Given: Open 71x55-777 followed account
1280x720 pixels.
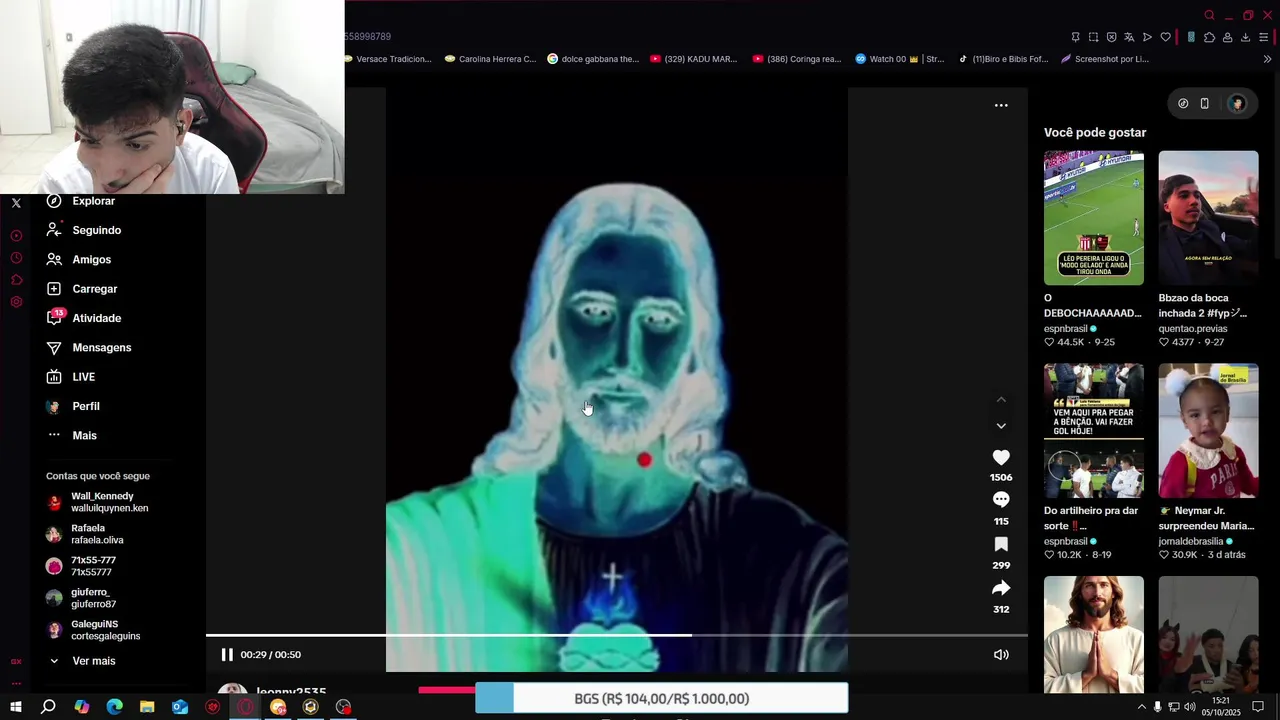Looking at the screenshot, I should point(82,566).
